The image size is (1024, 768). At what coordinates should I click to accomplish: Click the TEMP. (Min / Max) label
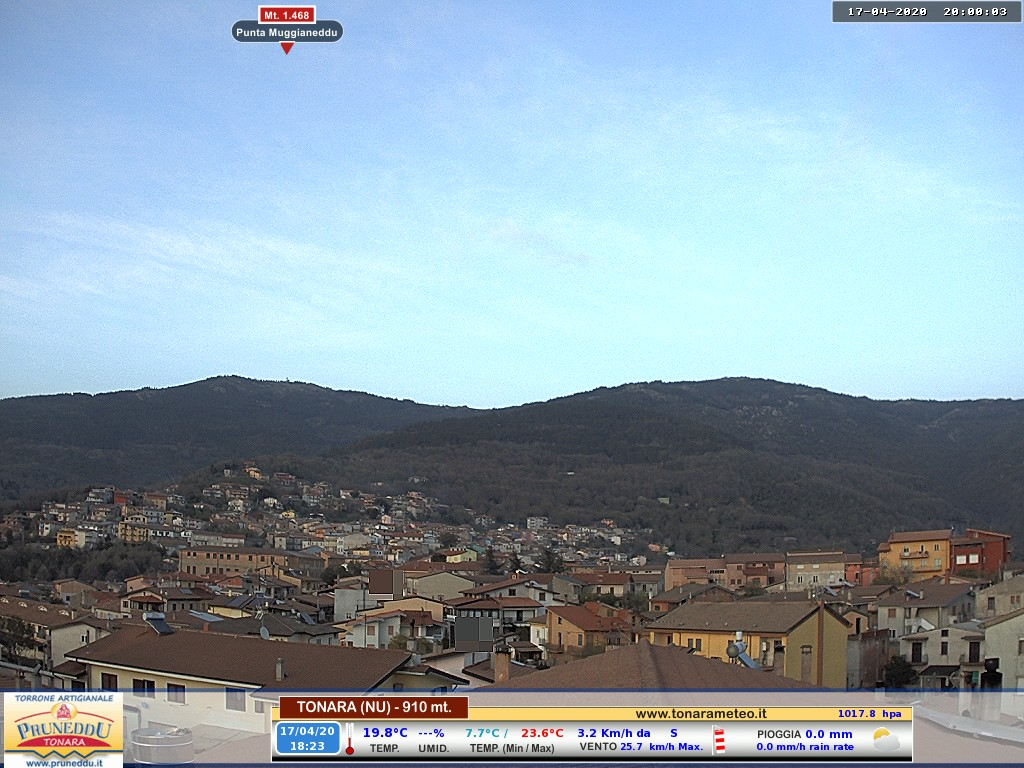coord(512,748)
